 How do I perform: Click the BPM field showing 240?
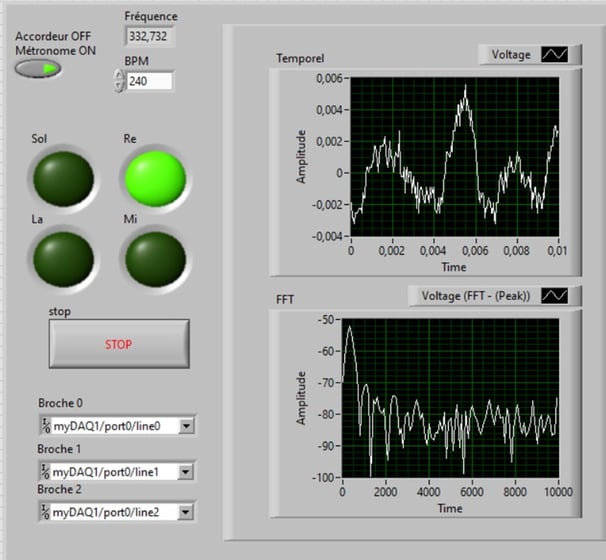(x=149, y=81)
